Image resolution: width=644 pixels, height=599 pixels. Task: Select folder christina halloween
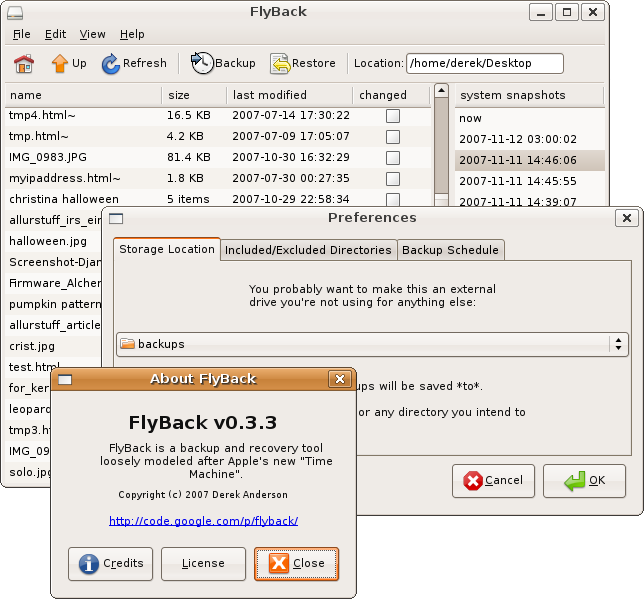(x=218, y=199)
